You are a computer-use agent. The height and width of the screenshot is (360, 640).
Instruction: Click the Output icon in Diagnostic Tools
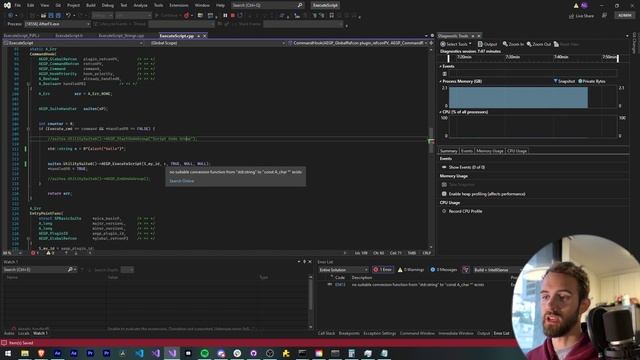[x=480, y=44]
